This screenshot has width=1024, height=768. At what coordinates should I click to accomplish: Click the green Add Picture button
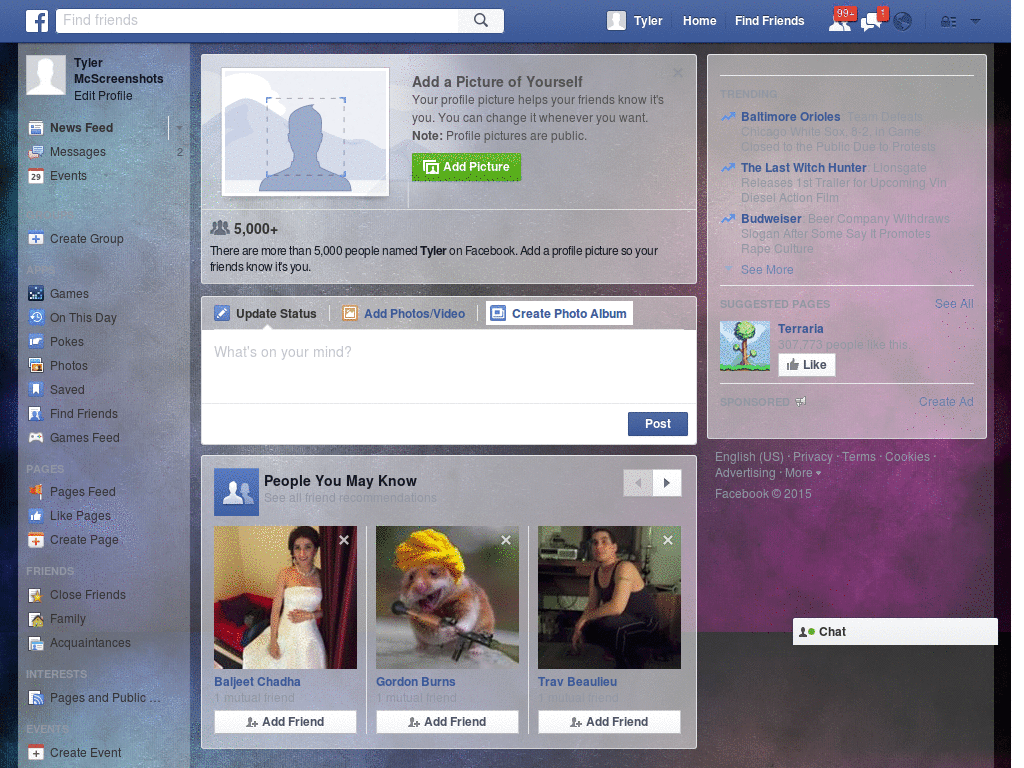click(x=466, y=167)
